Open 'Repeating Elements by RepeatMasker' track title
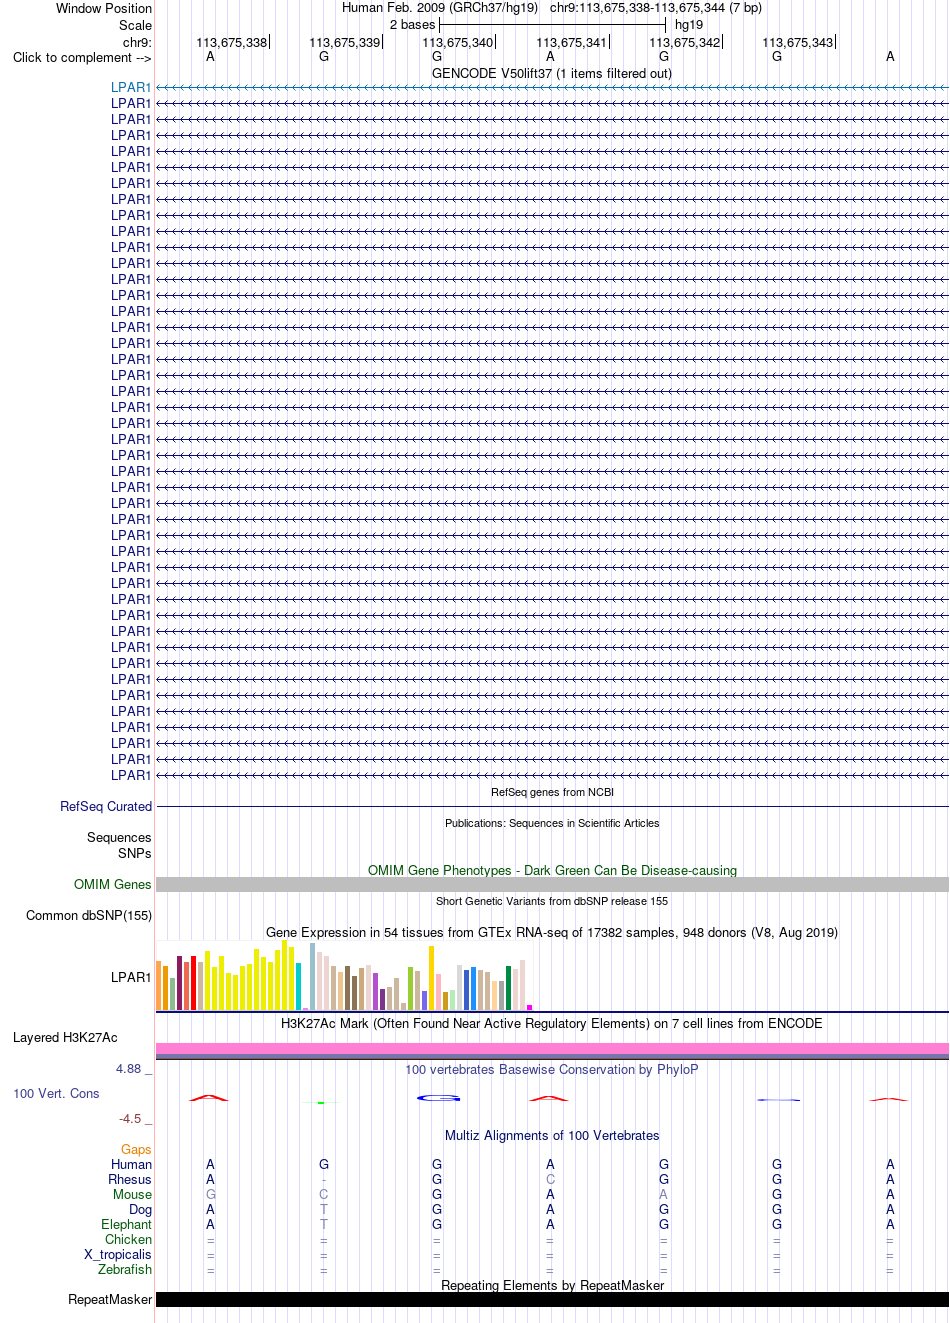This screenshot has width=950, height=1323. click(552, 1286)
